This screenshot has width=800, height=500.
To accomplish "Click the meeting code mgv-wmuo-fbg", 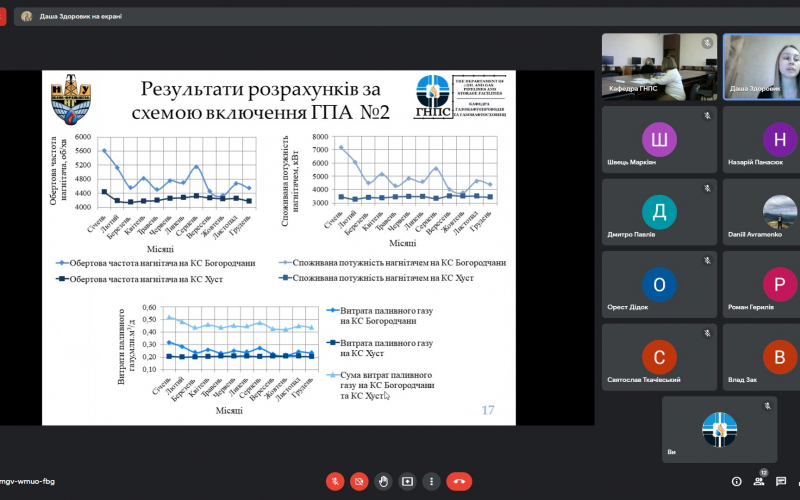I will pyautogui.click(x=27, y=481).
